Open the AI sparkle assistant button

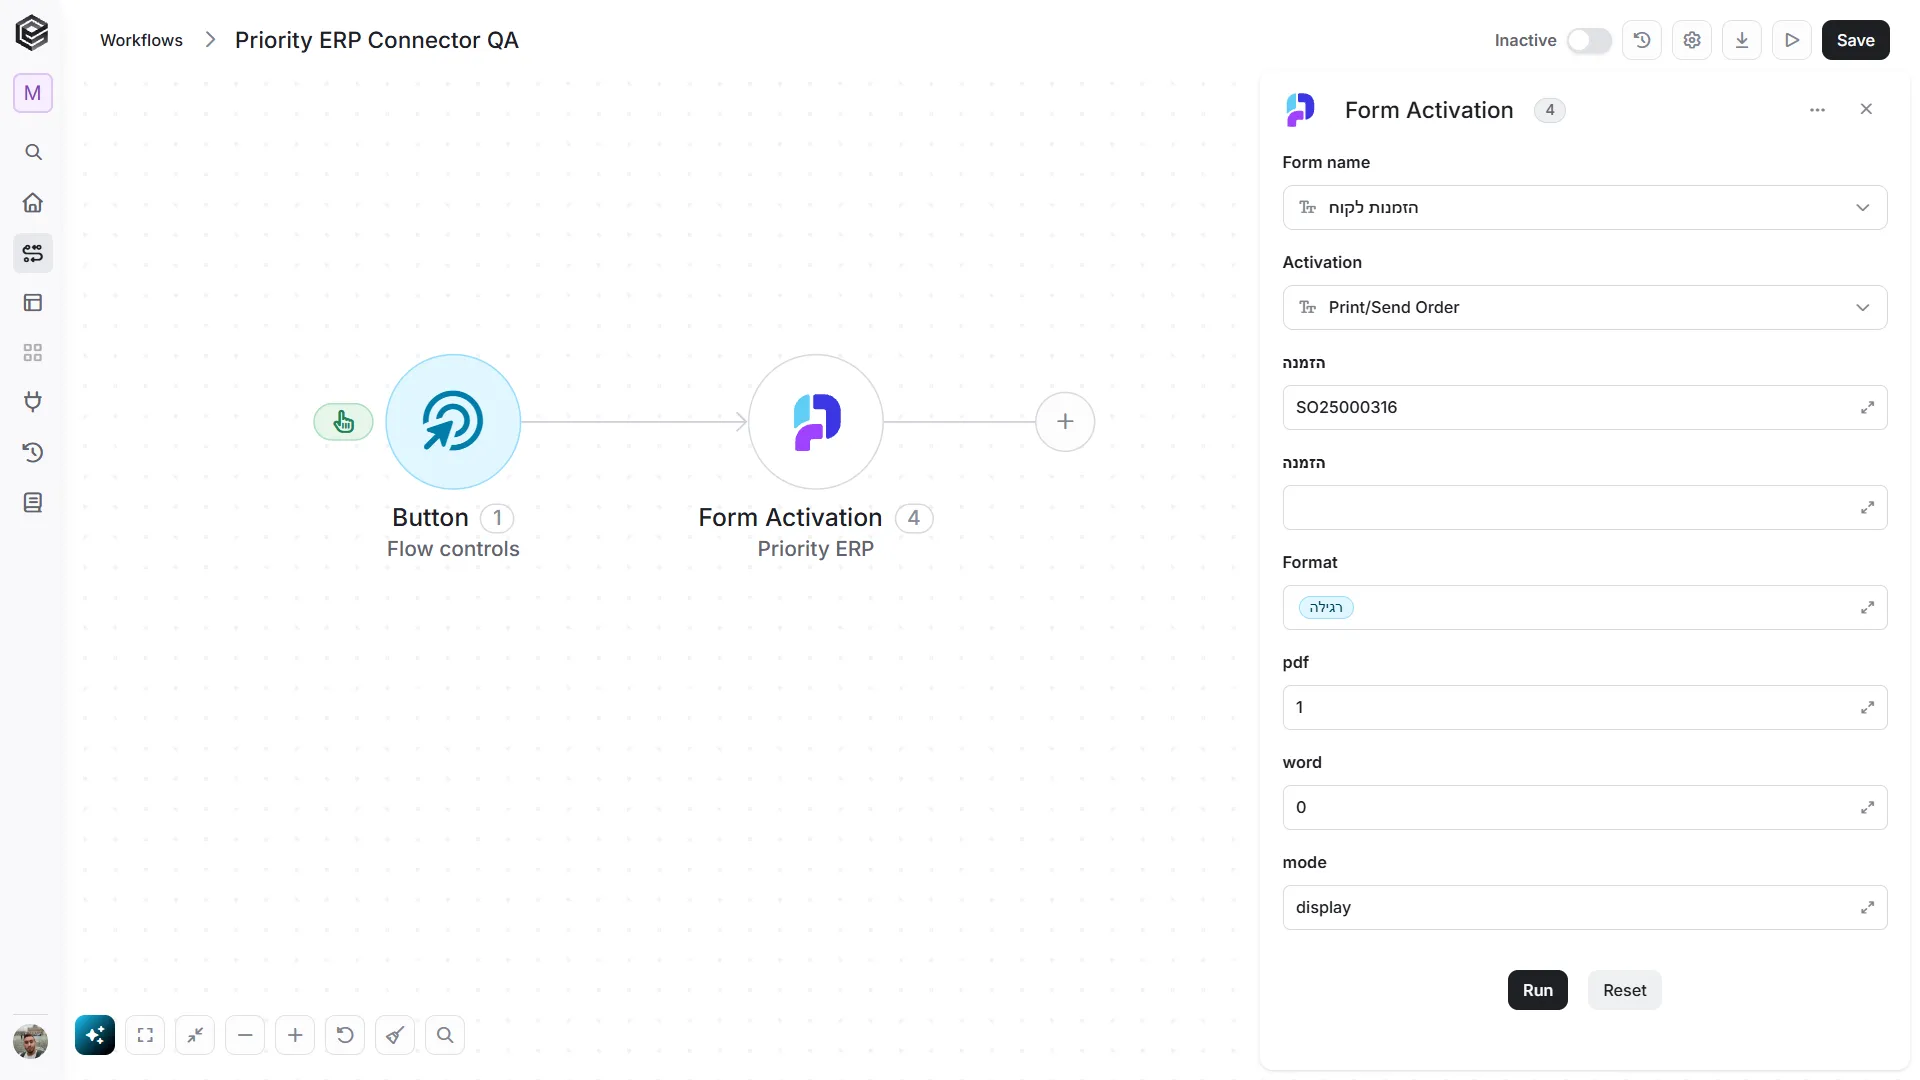95,1035
